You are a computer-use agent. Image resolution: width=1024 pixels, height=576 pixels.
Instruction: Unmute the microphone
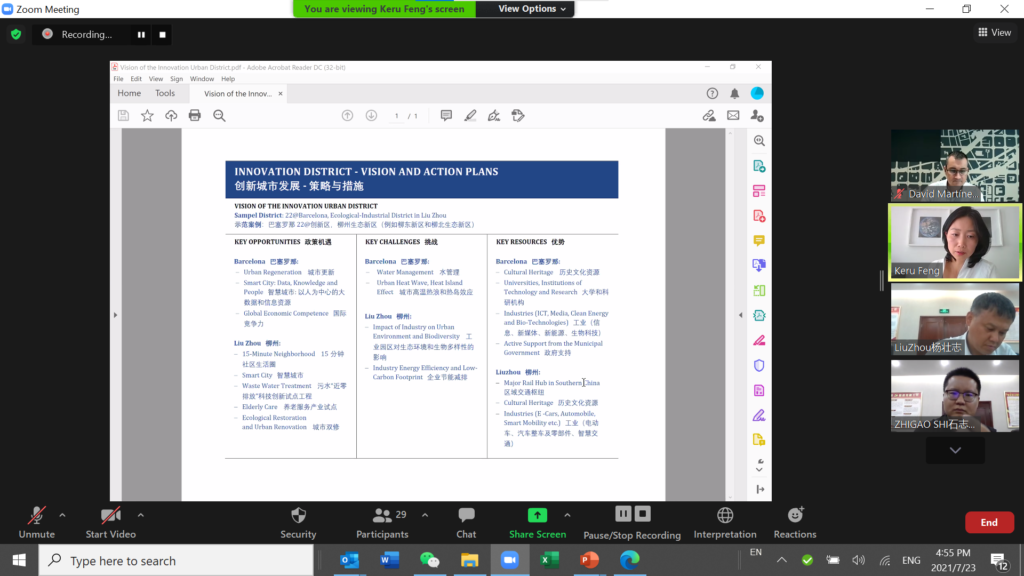pos(37,516)
